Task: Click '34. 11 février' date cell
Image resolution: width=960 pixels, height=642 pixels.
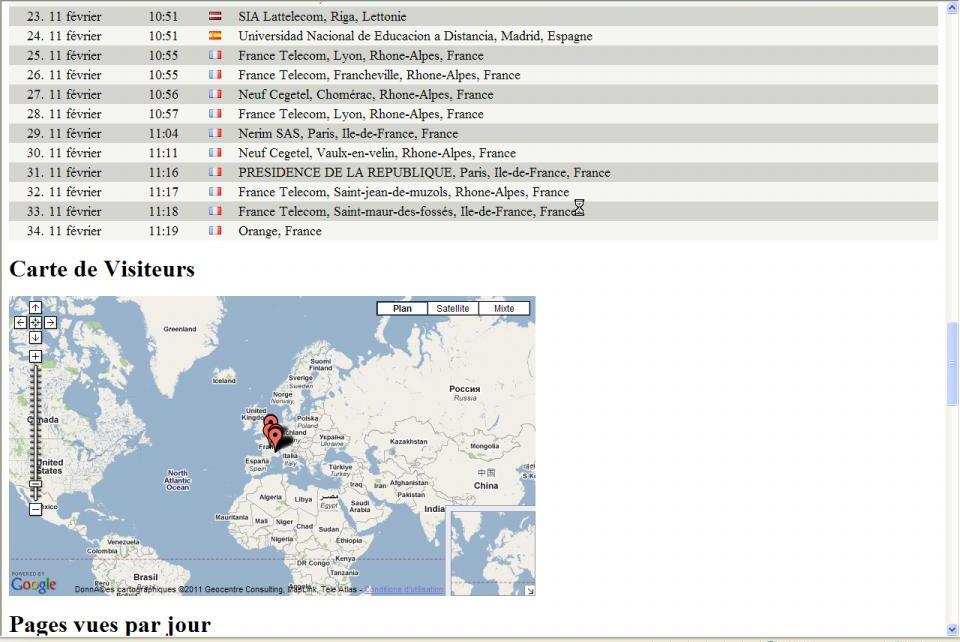Action: click(x=64, y=231)
